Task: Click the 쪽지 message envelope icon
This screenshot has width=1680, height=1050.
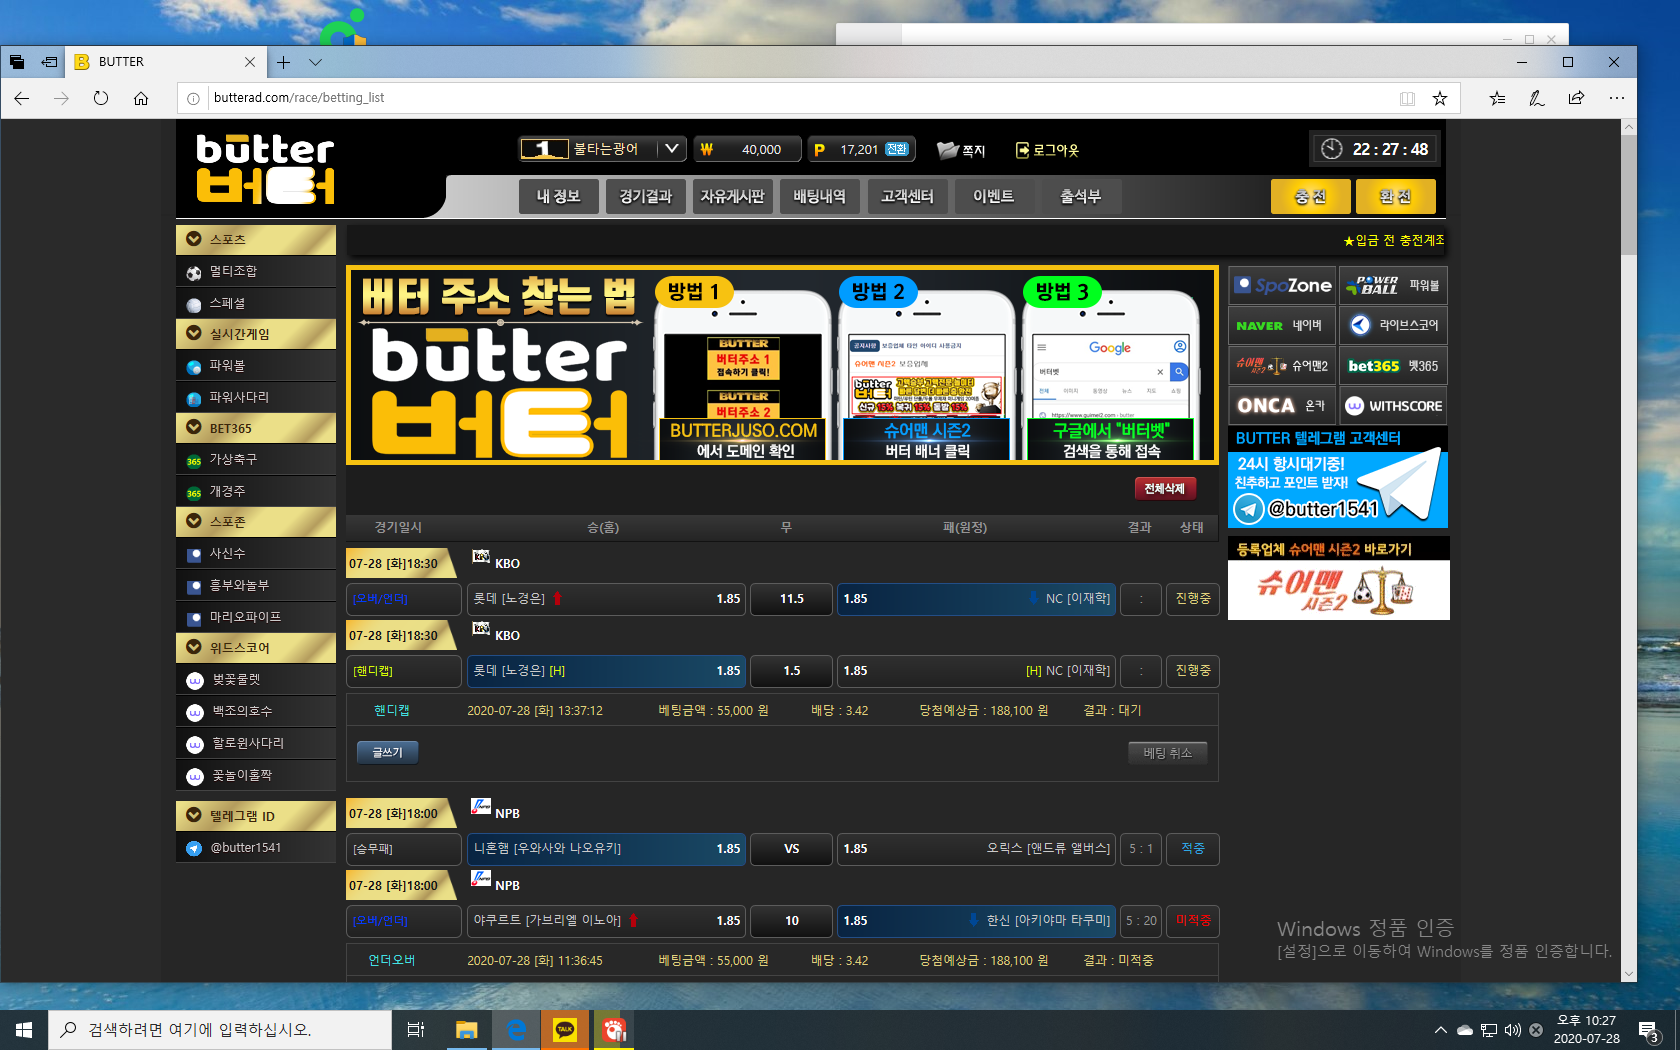Action: pyautogui.click(x=947, y=150)
